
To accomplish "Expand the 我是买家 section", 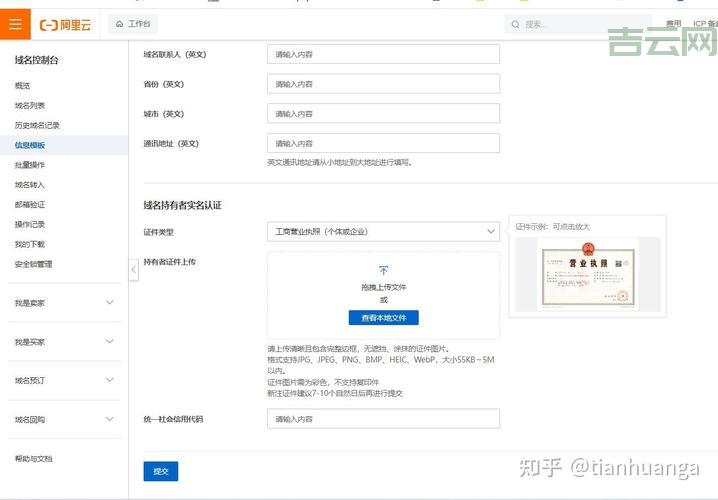I will pyautogui.click(x=64, y=342).
